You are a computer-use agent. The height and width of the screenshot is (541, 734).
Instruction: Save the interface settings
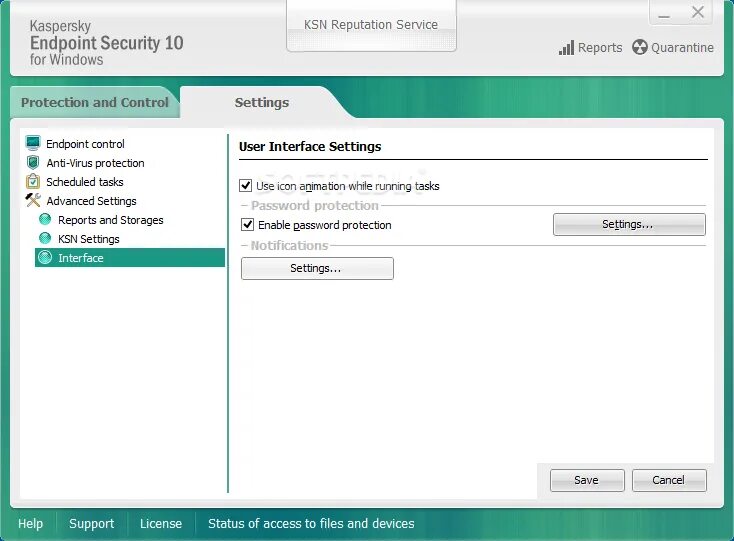point(587,480)
